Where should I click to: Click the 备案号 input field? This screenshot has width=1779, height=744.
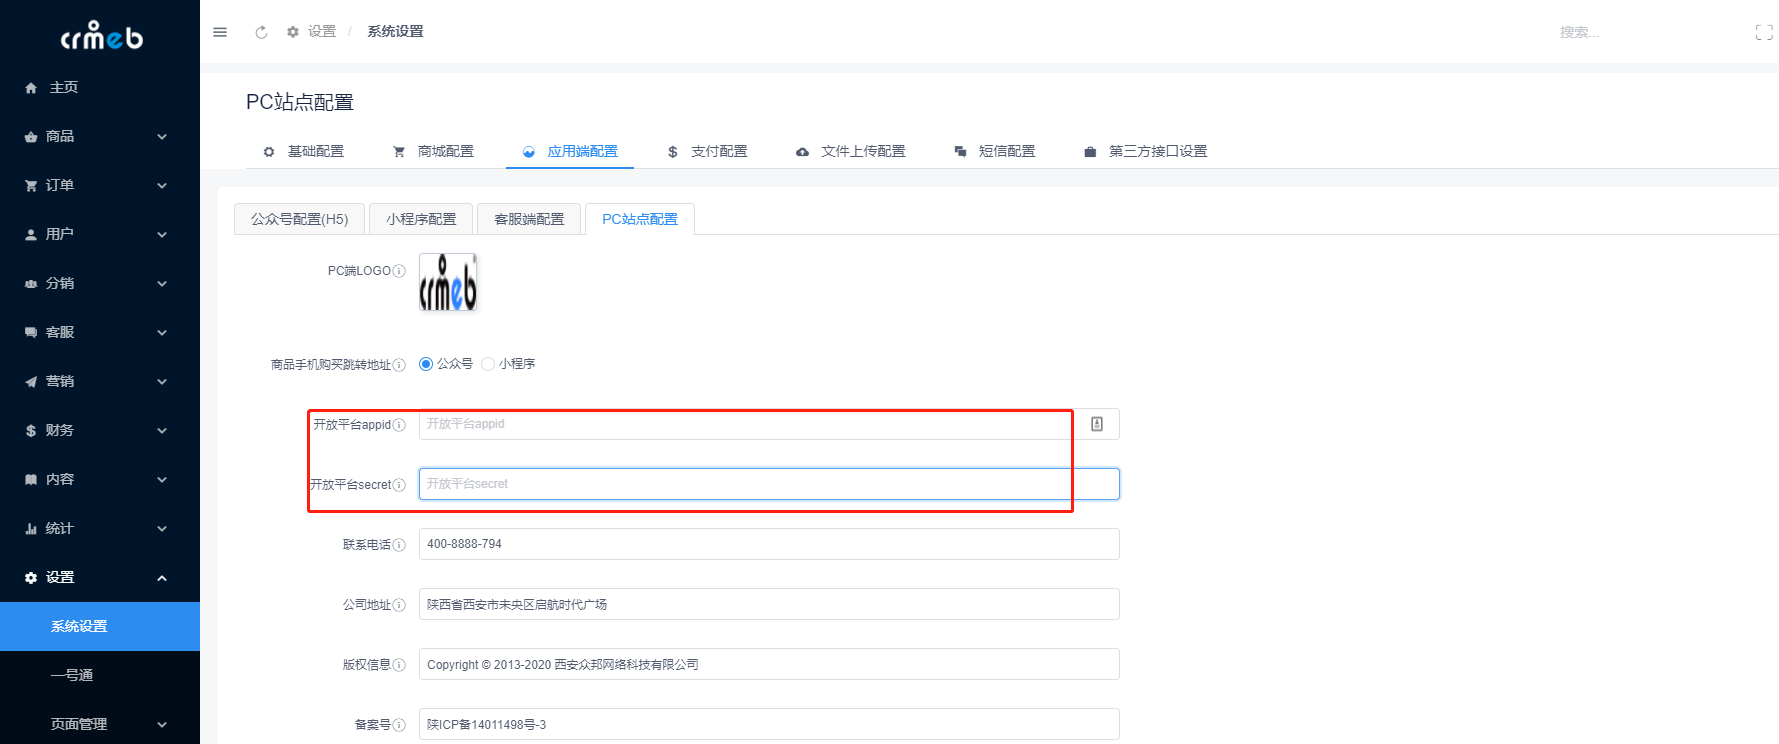769,724
